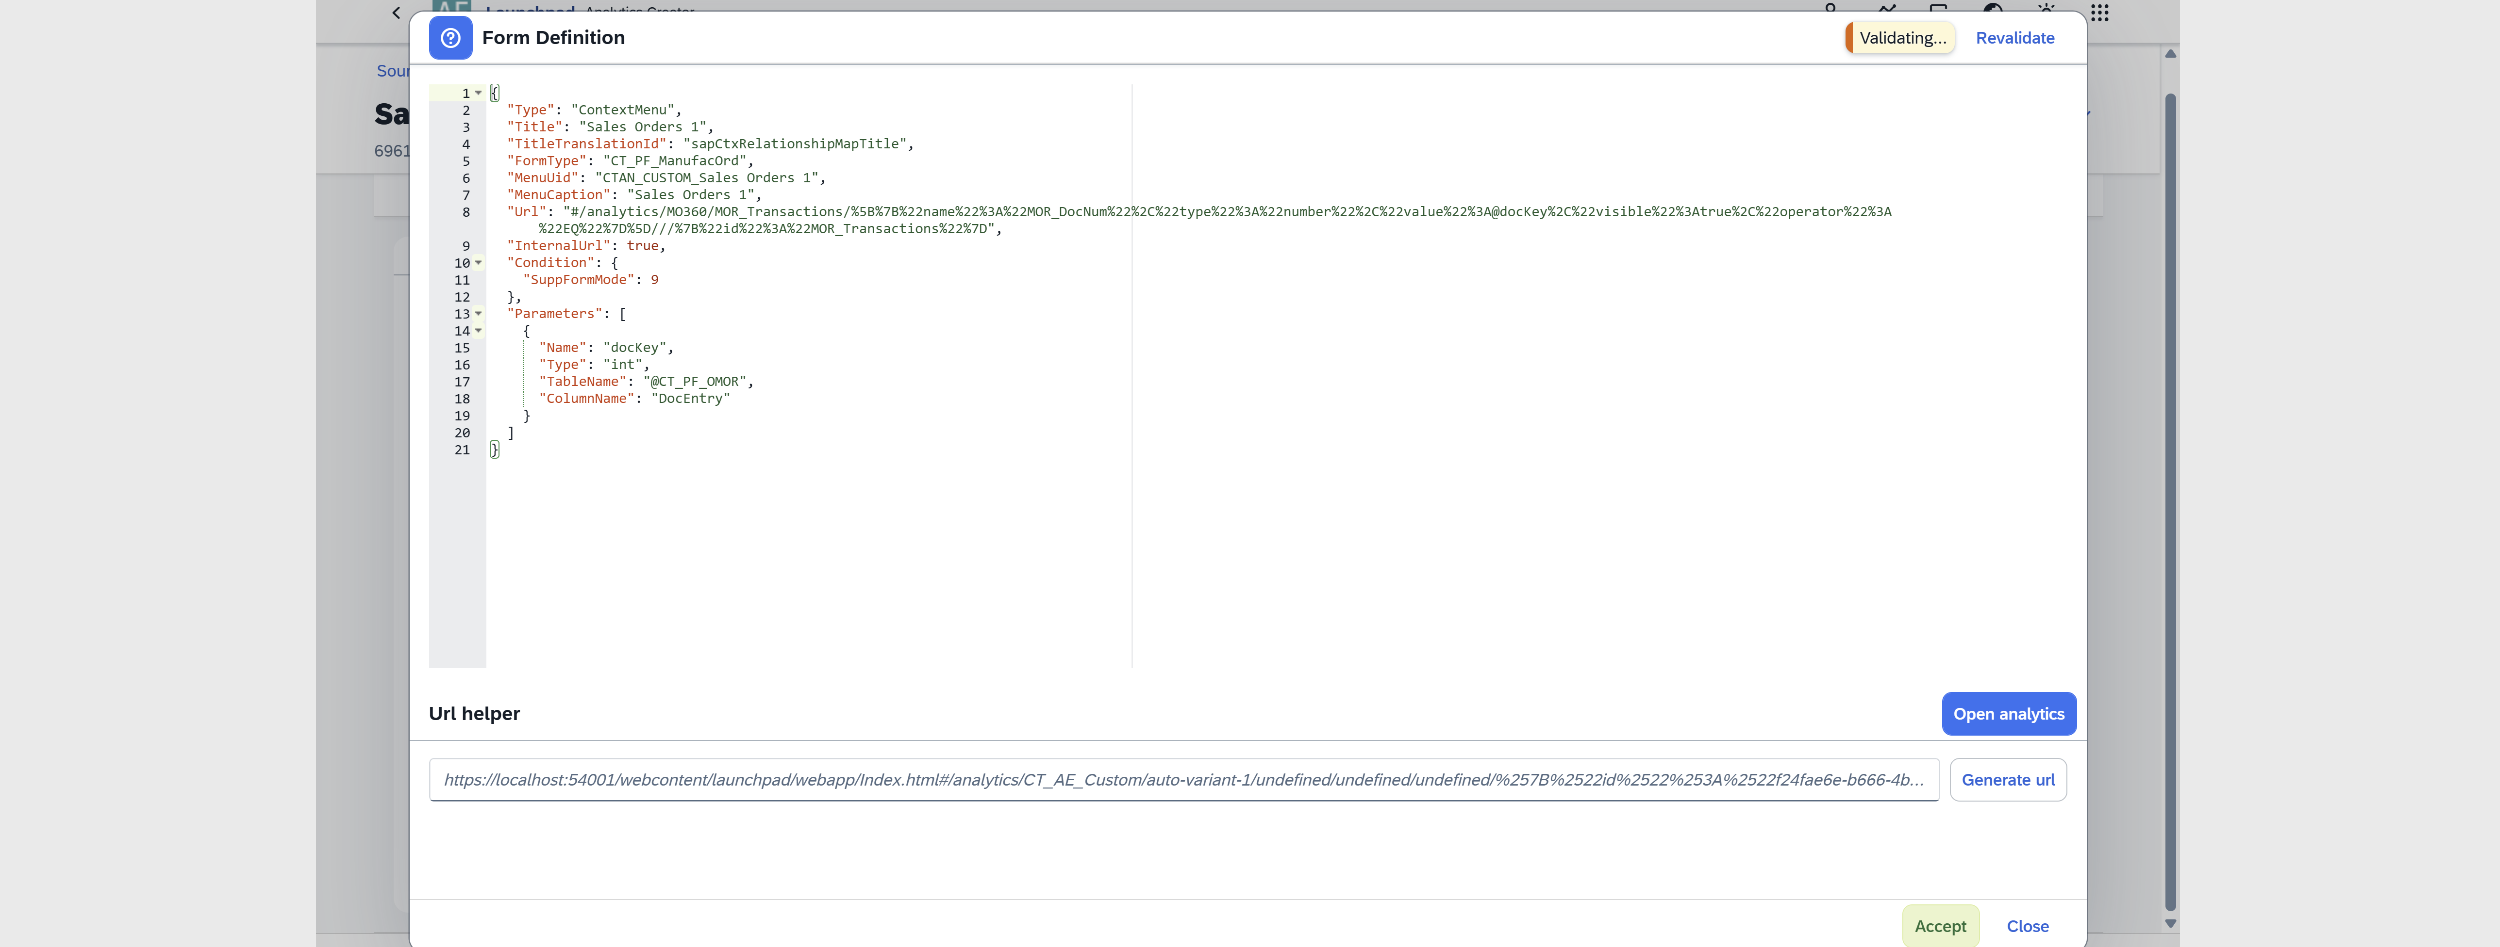Collapse the parameter object on line 14
This screenshot has width=2500, height=947.
[x=478, y=331]
